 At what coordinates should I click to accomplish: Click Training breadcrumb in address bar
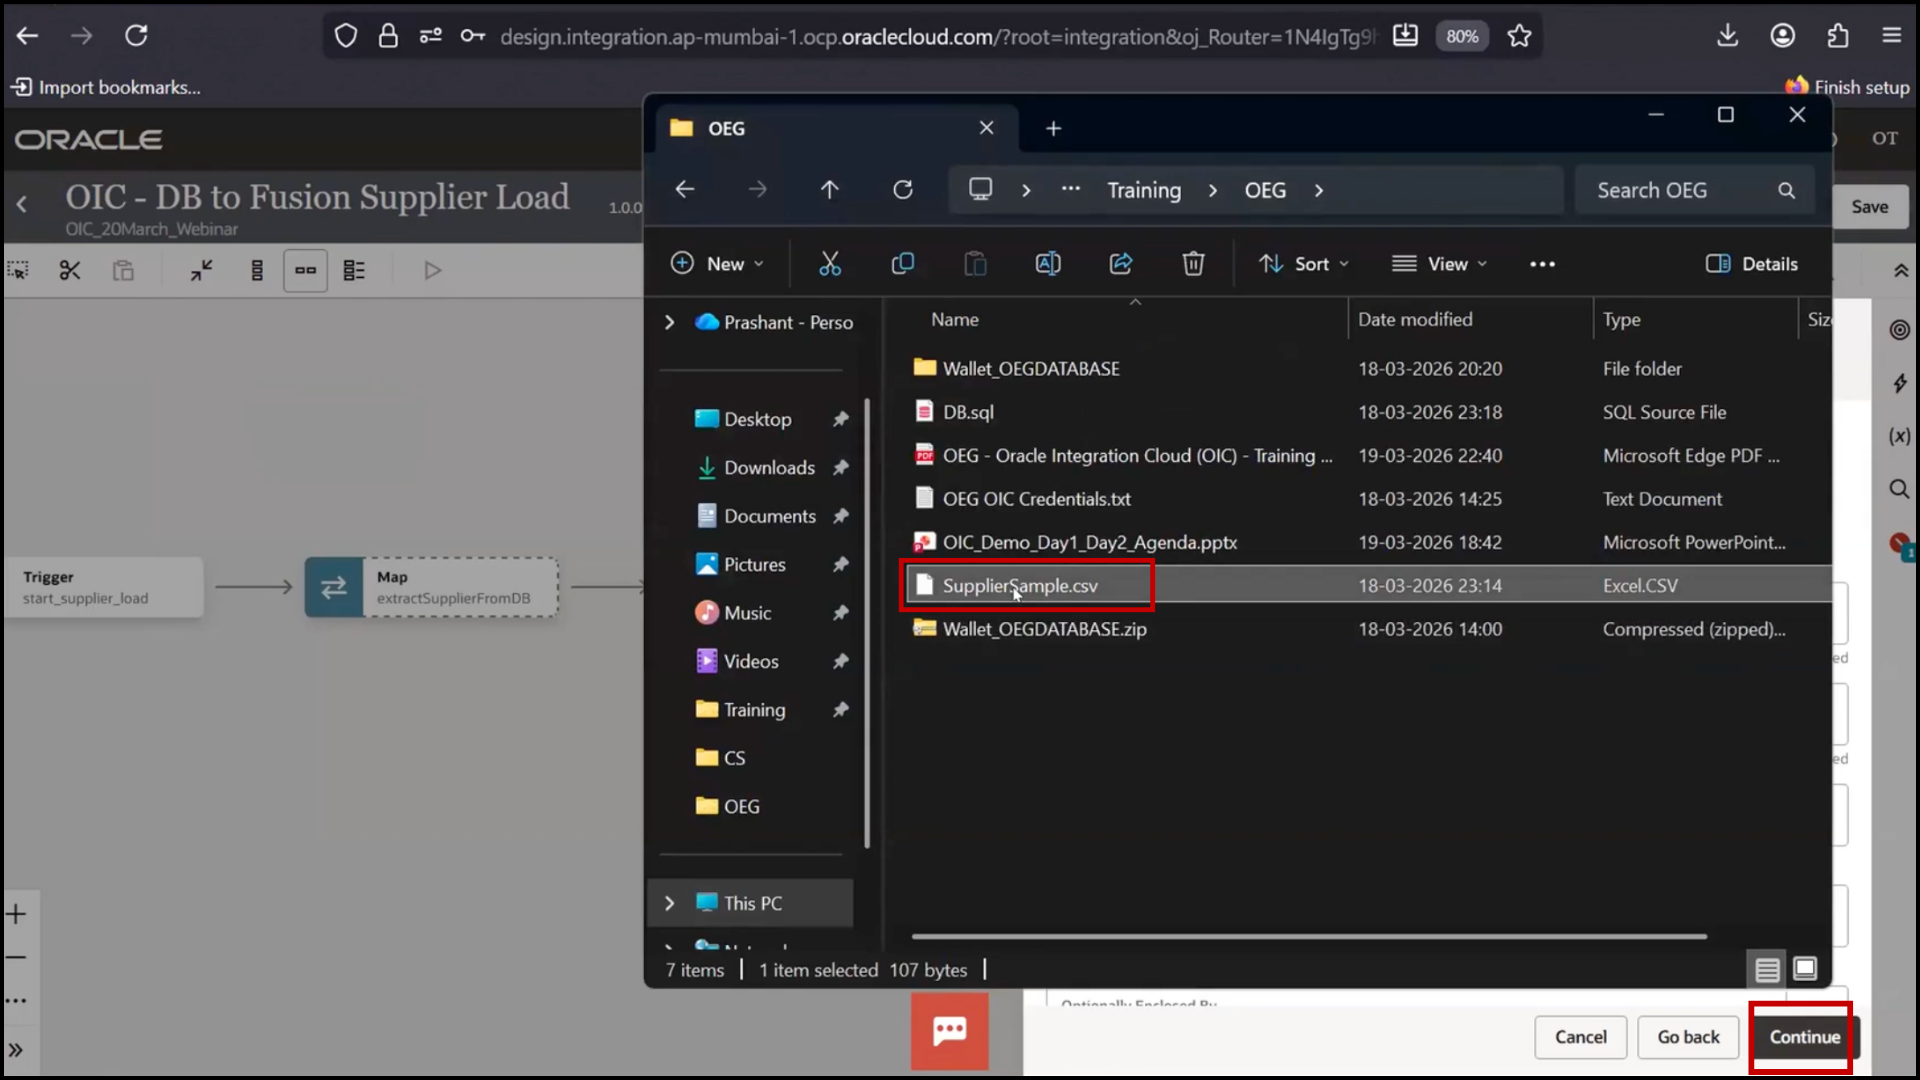tap(1144, 190)
